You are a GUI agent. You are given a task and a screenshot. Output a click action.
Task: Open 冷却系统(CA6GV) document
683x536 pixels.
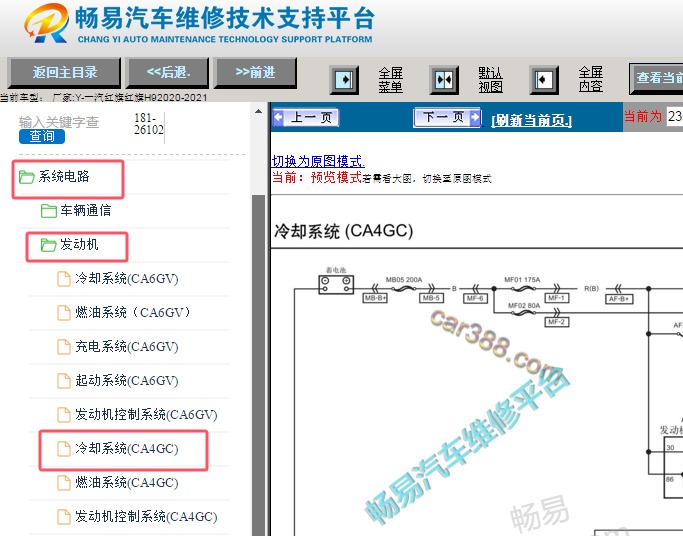point(127,279)
